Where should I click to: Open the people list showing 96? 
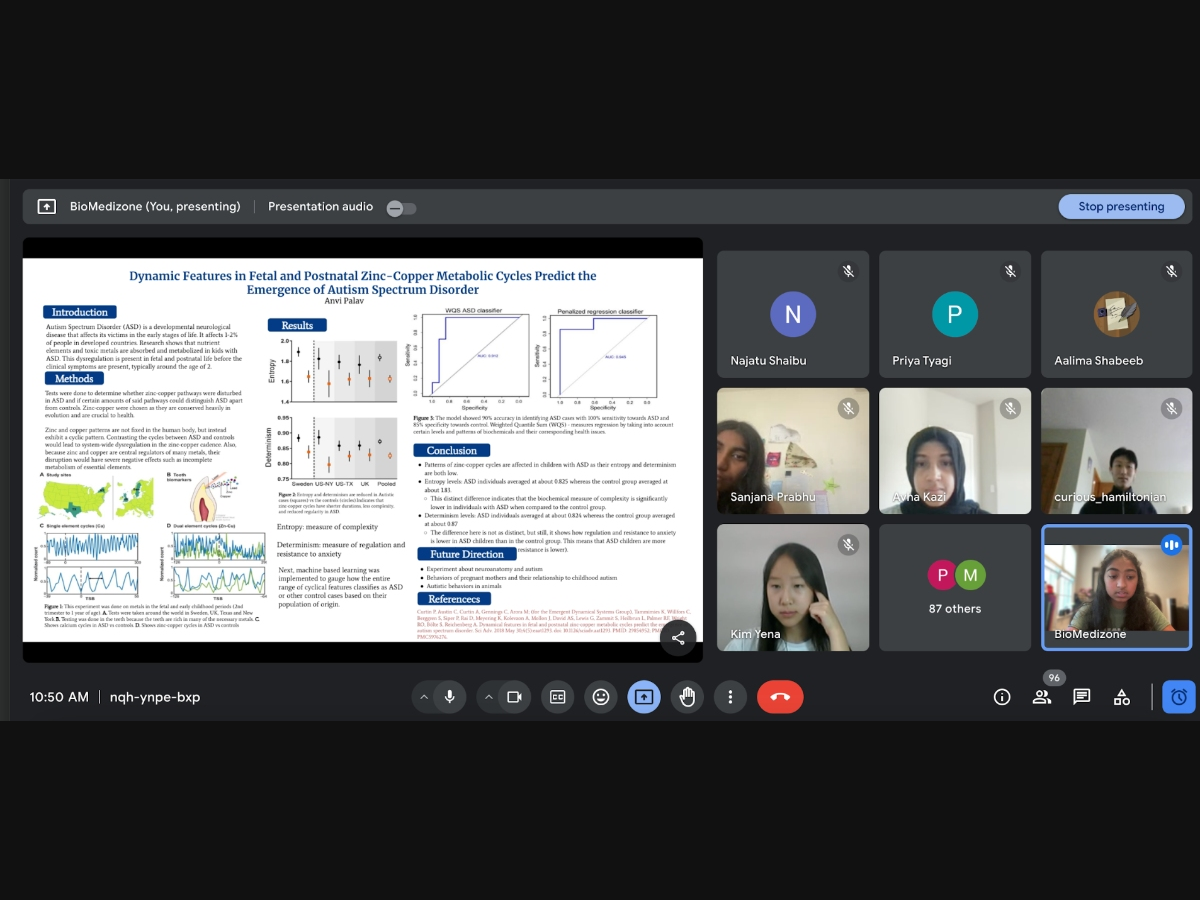1042,697
